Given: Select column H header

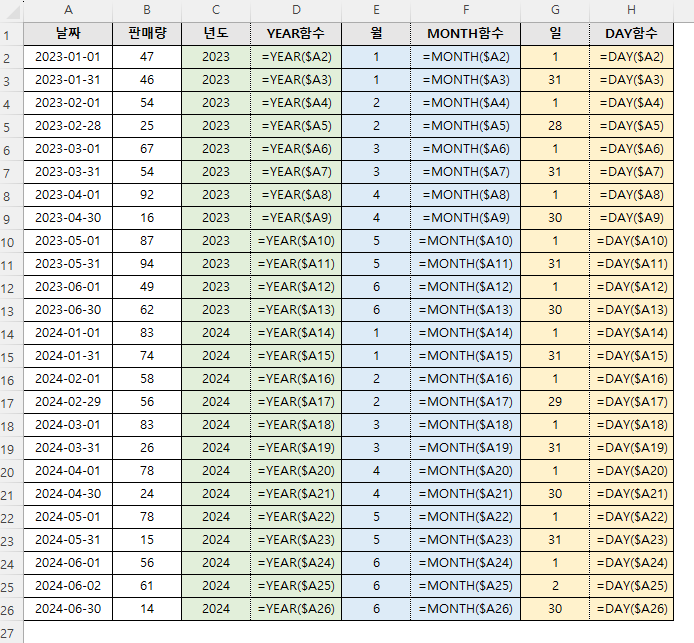Looking at the screenshot, I should point(632,10).
